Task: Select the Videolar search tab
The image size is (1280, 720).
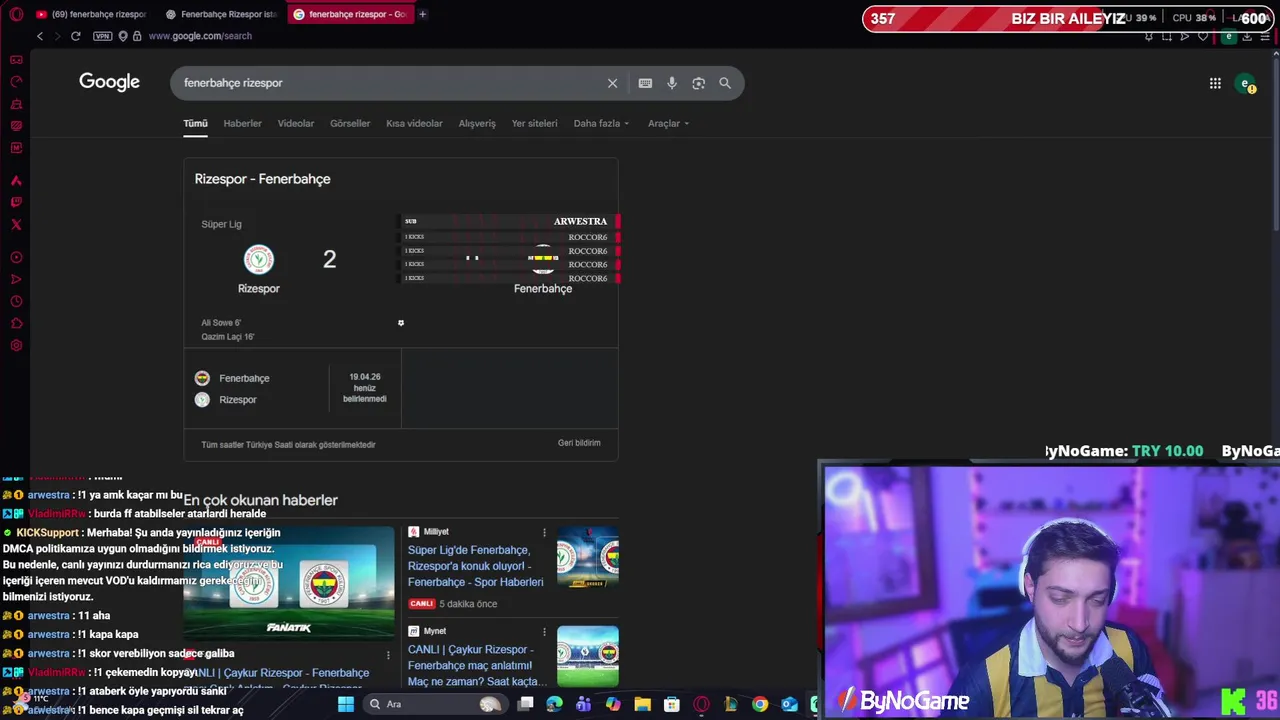Action: pyautogui.click(x=295, y=123)
